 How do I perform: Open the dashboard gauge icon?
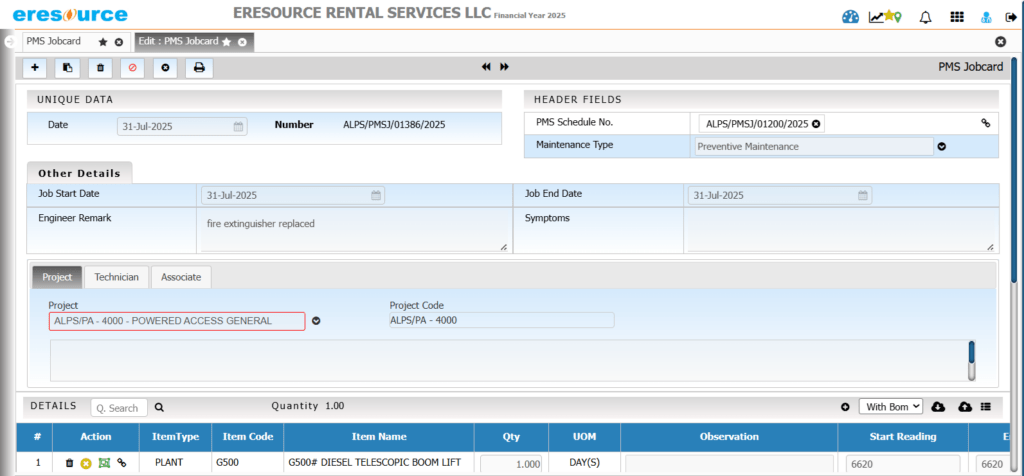click(x=851, y=17)
